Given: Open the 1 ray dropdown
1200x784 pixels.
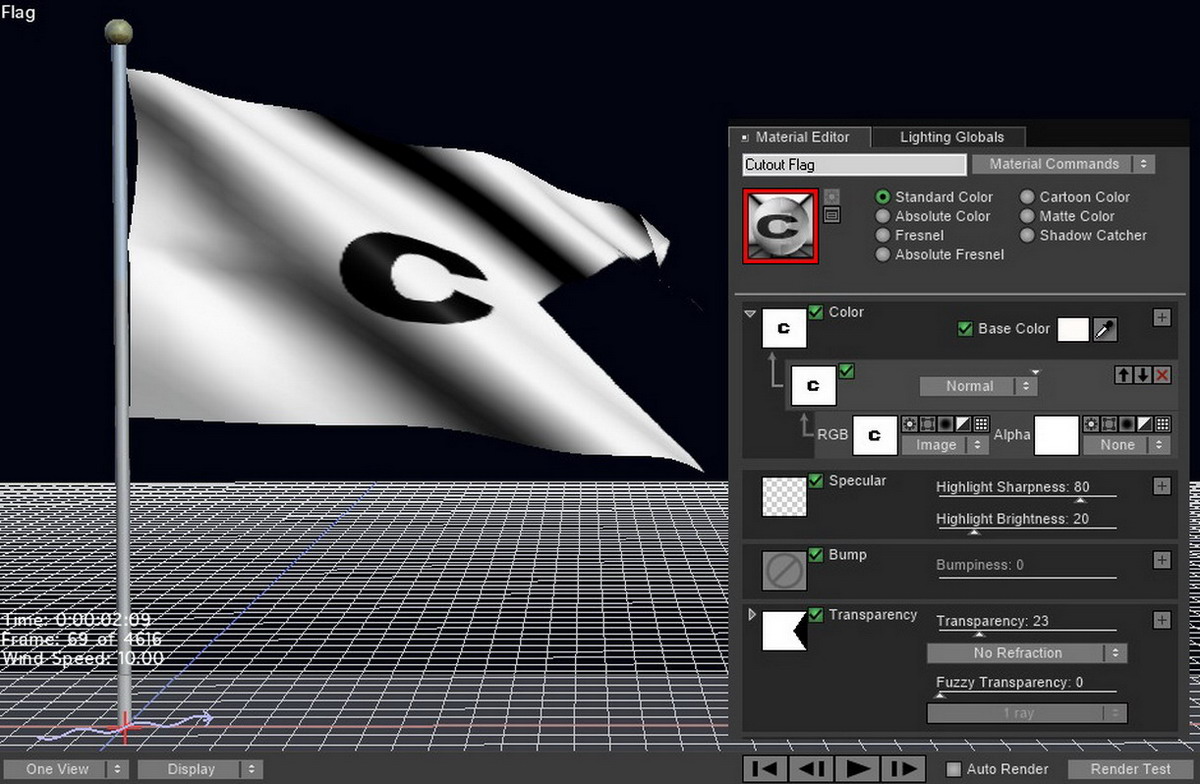Looking at the screenshot, I should tap(1027, 713).
